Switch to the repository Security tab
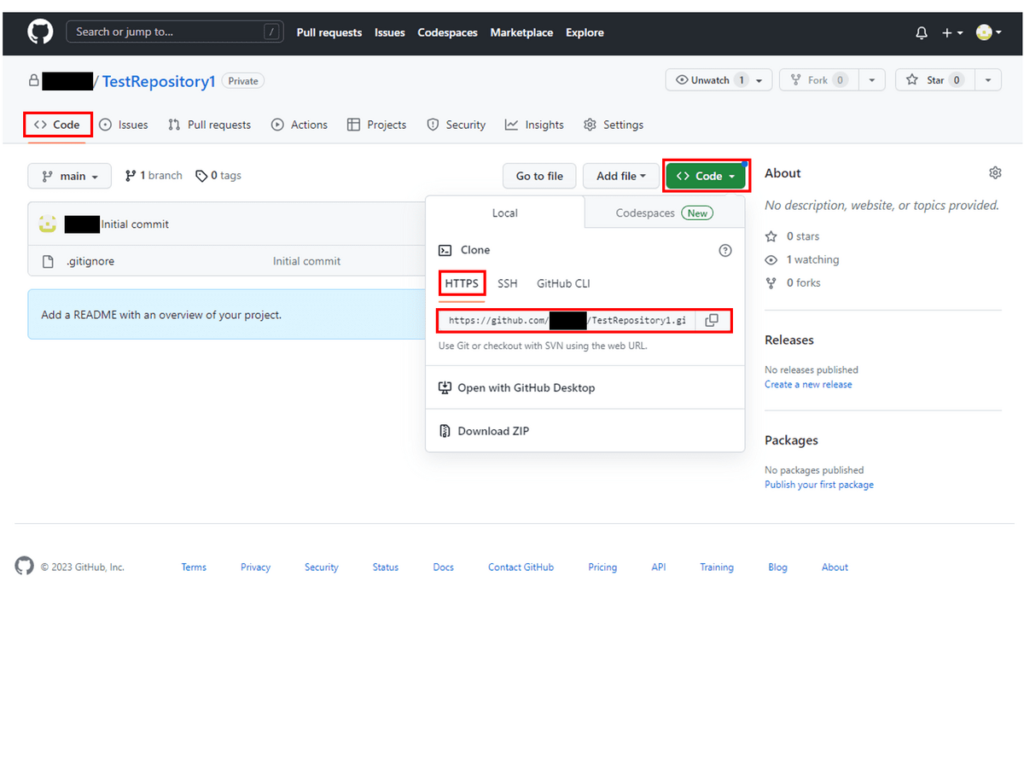Viewport: 1024px width, 768px height. 456,125
